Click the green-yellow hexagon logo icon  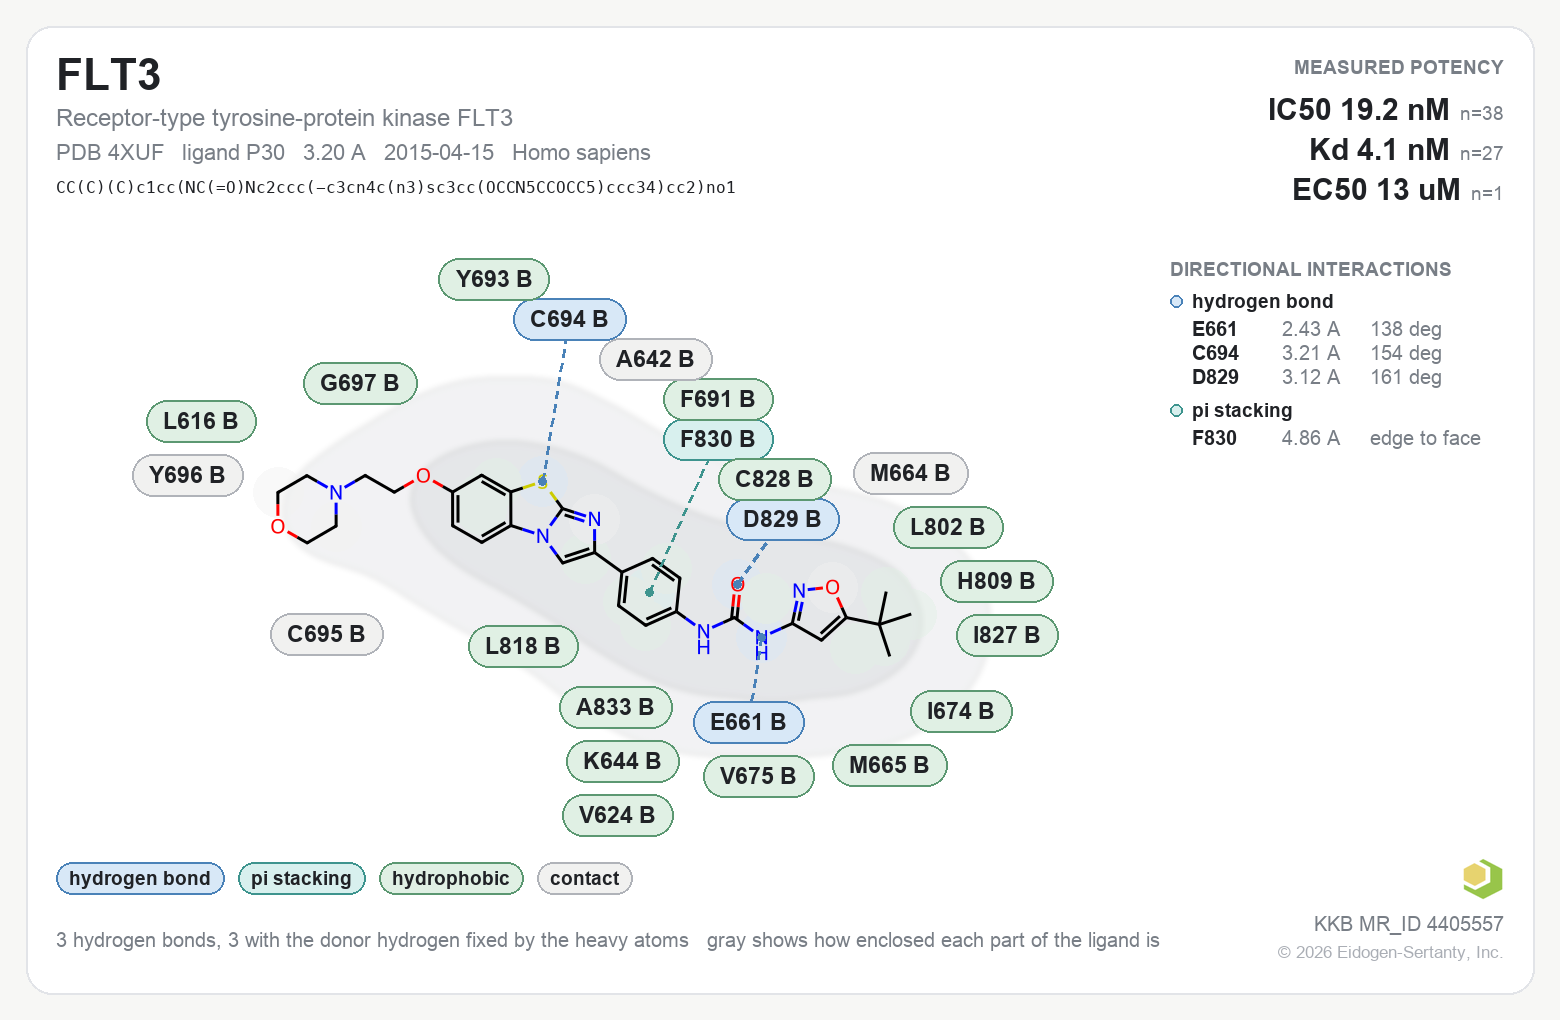1482,879
